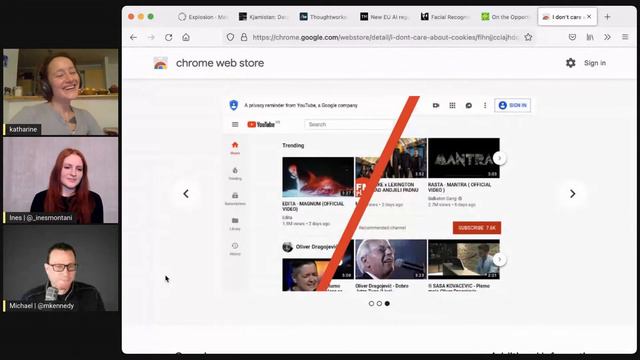Close the "I don't care" tab
This screenshot has height=360, width=640.
(x=589, y=17)
